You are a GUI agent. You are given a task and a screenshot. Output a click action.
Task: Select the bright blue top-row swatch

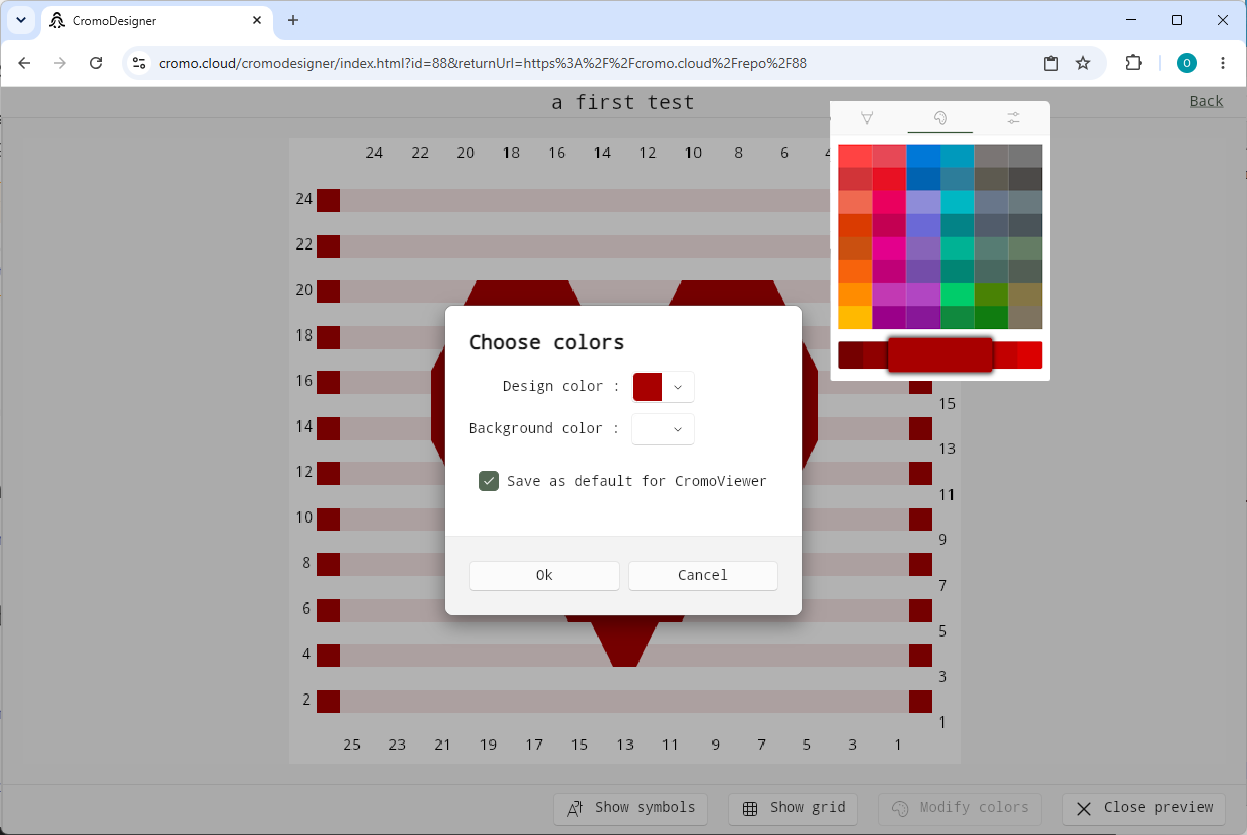(x=923, y=156)
